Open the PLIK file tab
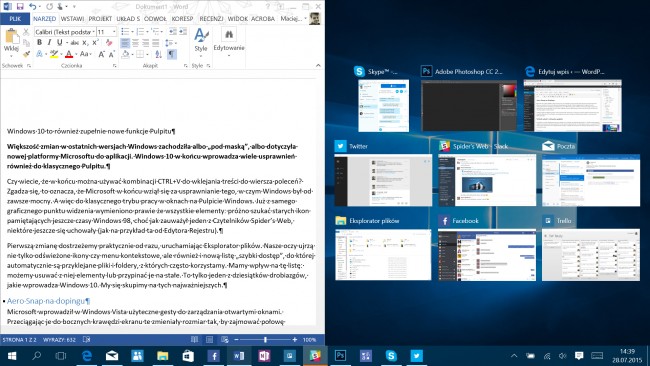Image resolution: width=650 pixels, height=366 pixels. [15, 19]
